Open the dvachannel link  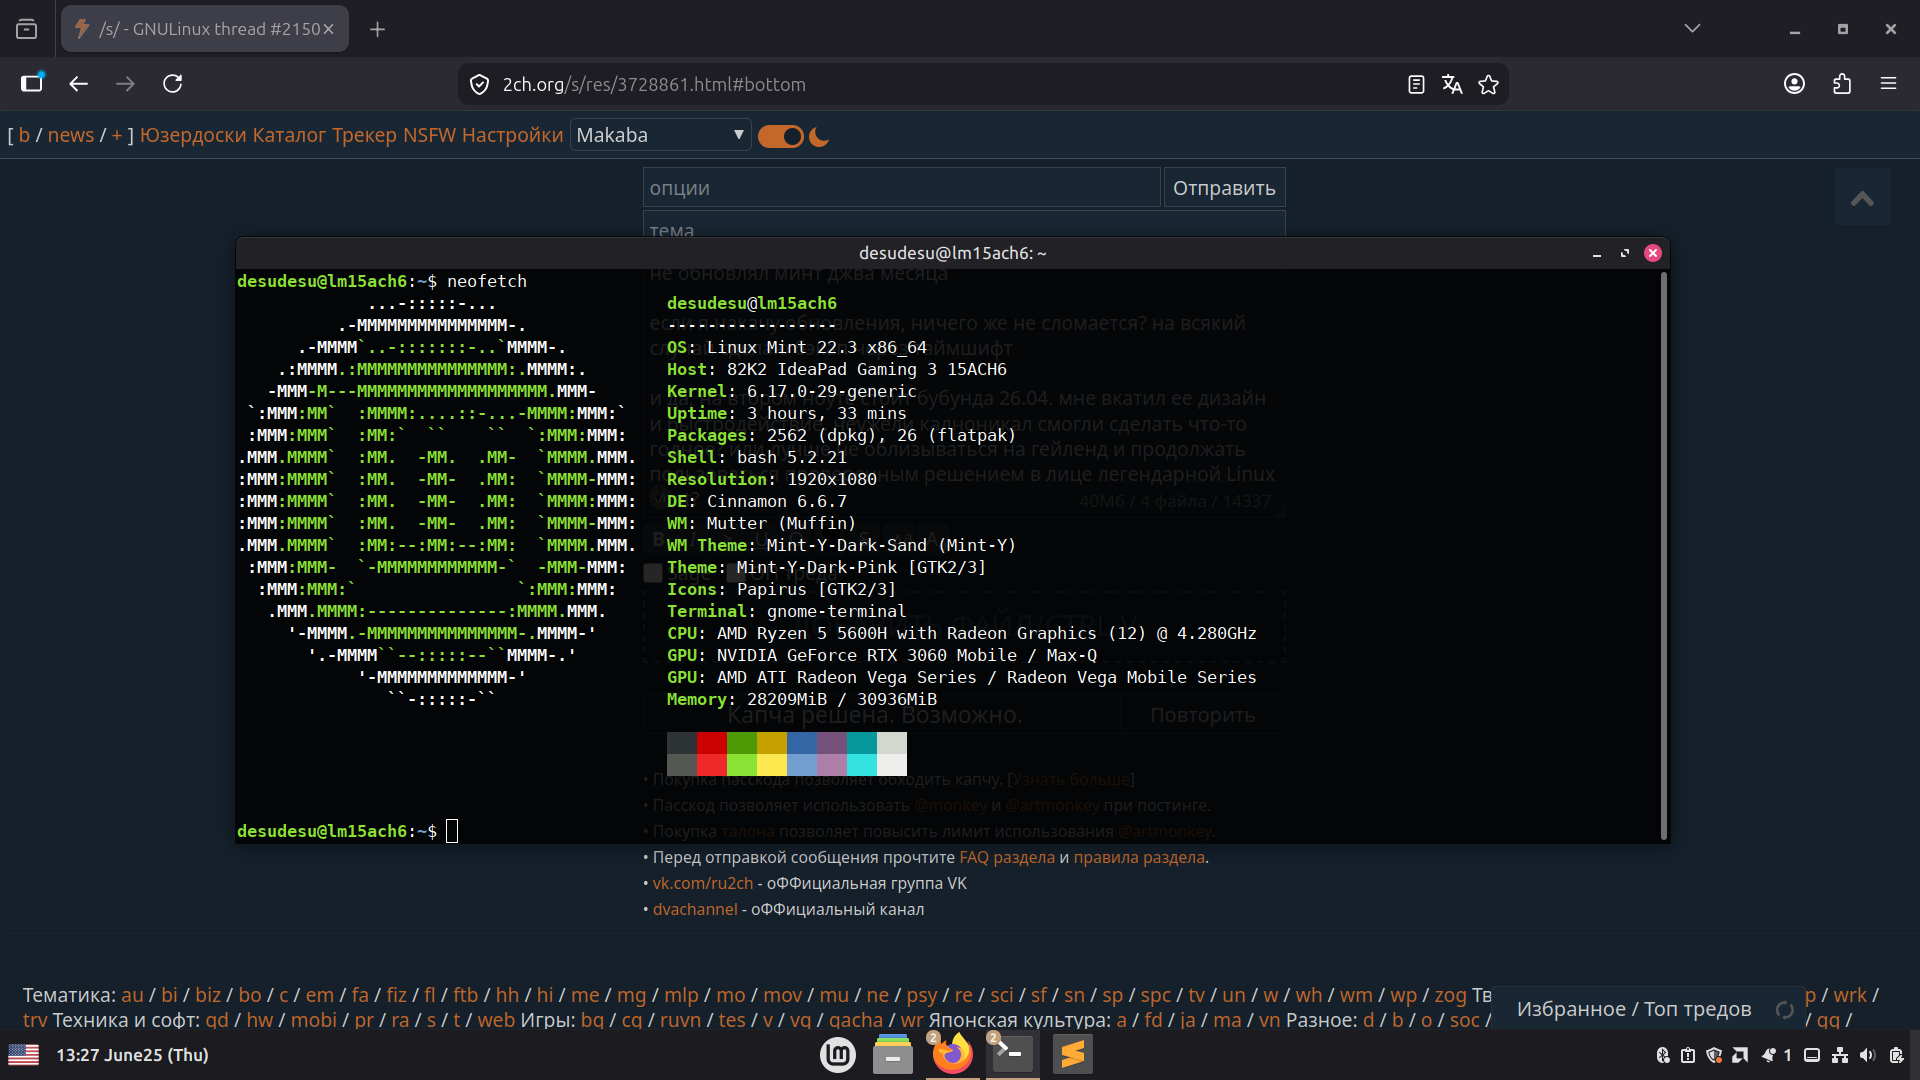[x=695, y=909]
